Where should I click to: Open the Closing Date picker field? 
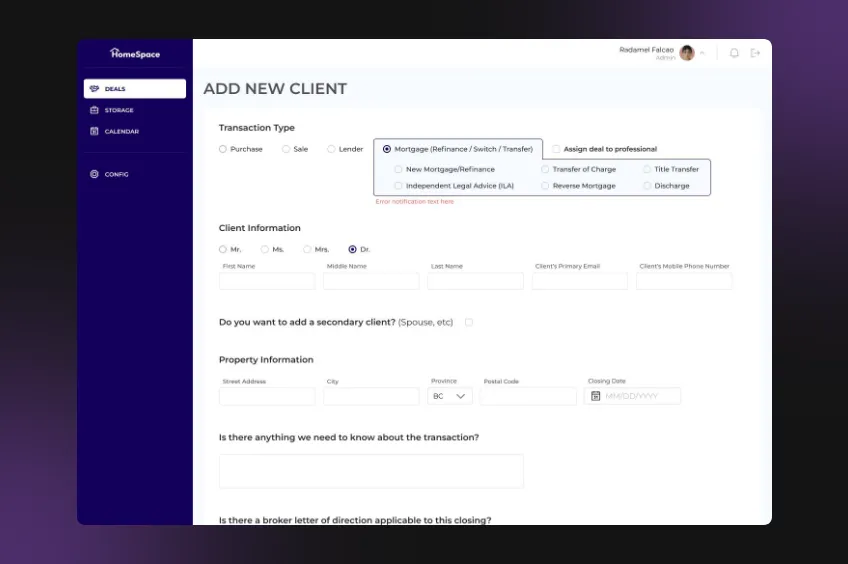tap(640, 396)
